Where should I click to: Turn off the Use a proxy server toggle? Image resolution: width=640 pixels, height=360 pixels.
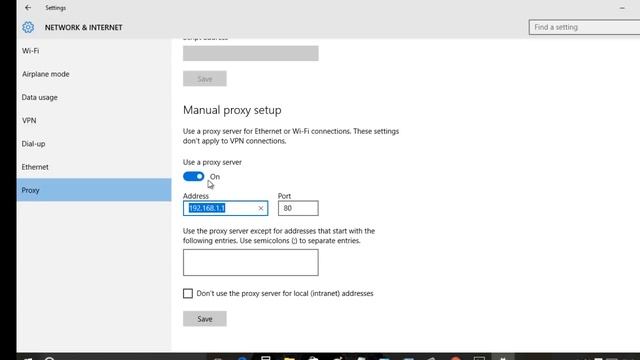tap(193, 176)
